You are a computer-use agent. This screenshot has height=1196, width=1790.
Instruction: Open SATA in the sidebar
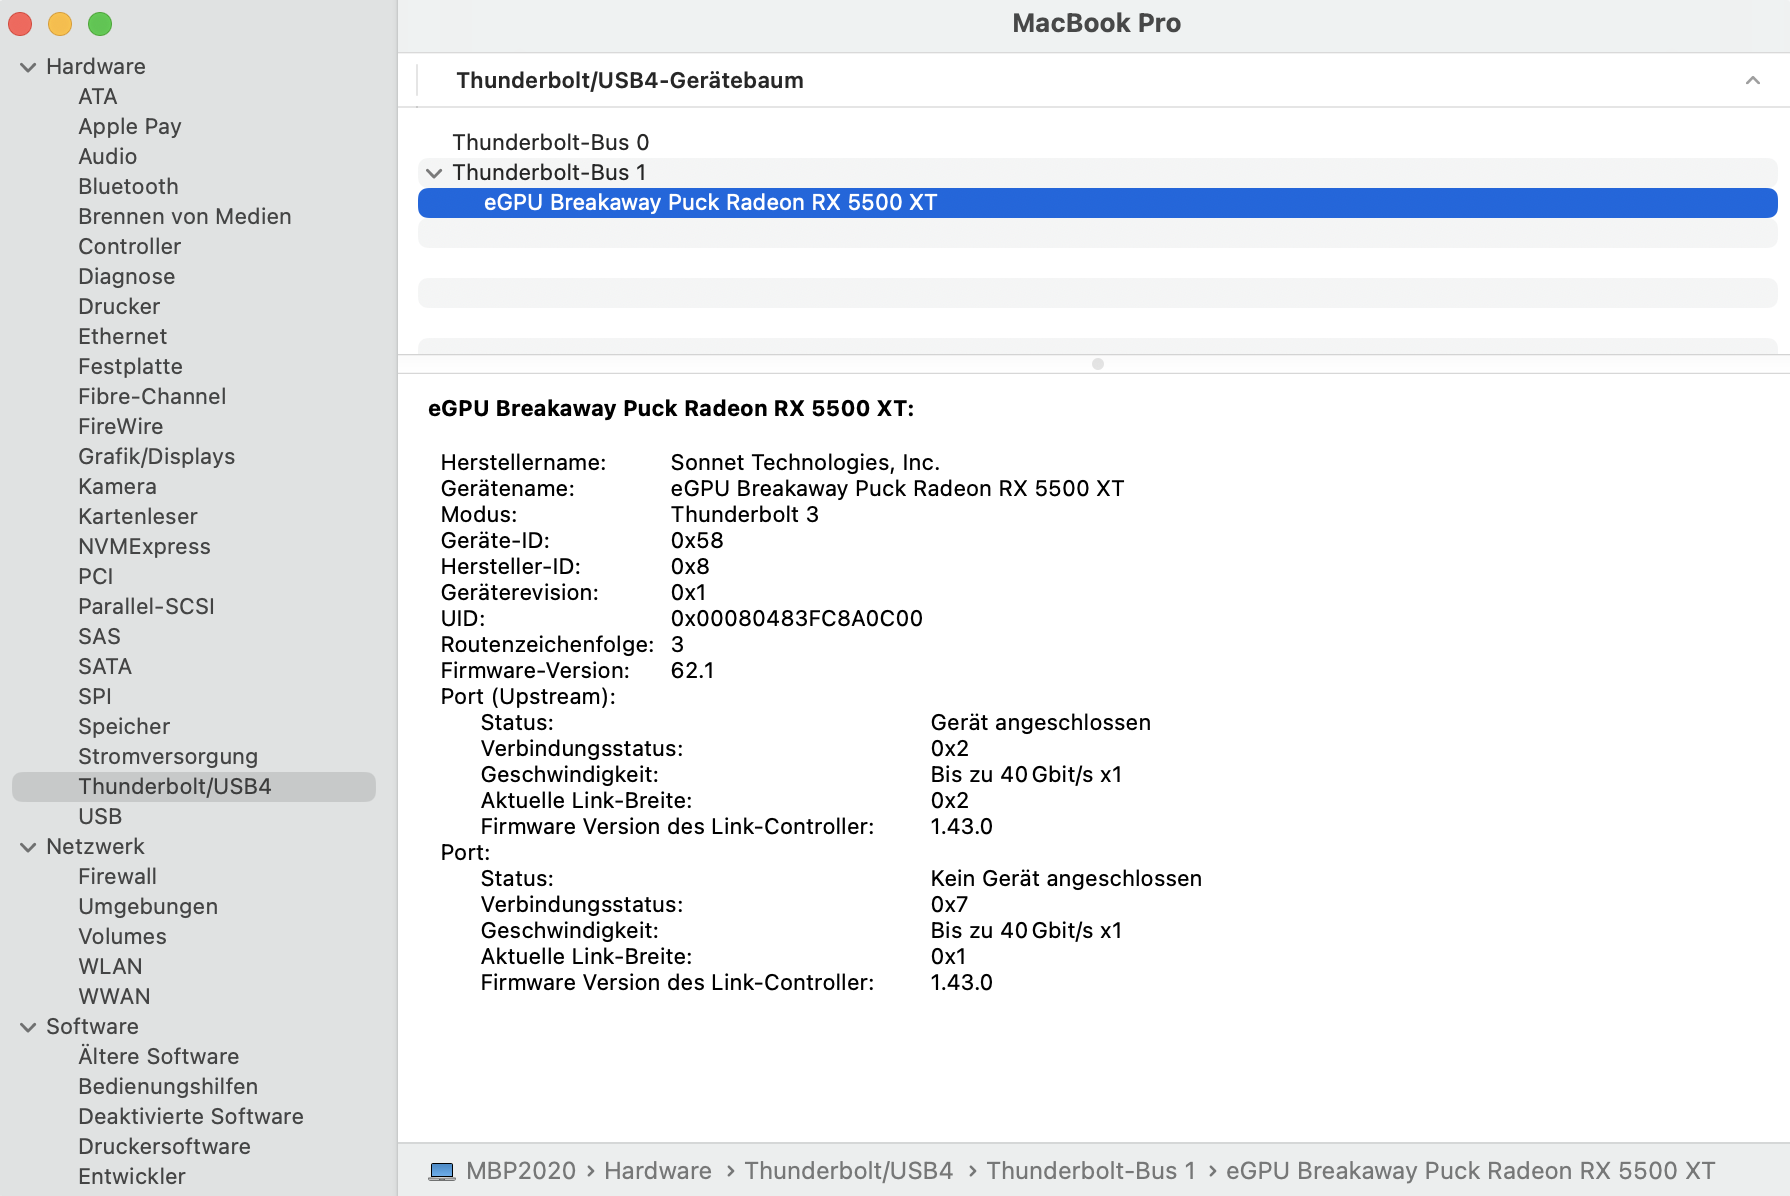click(105, 667)
